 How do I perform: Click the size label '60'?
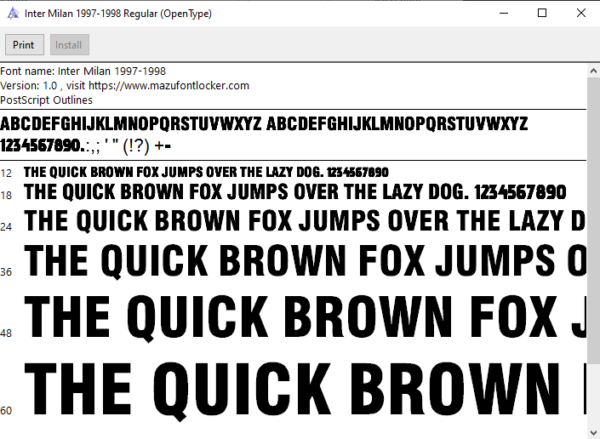pos(6,411)
